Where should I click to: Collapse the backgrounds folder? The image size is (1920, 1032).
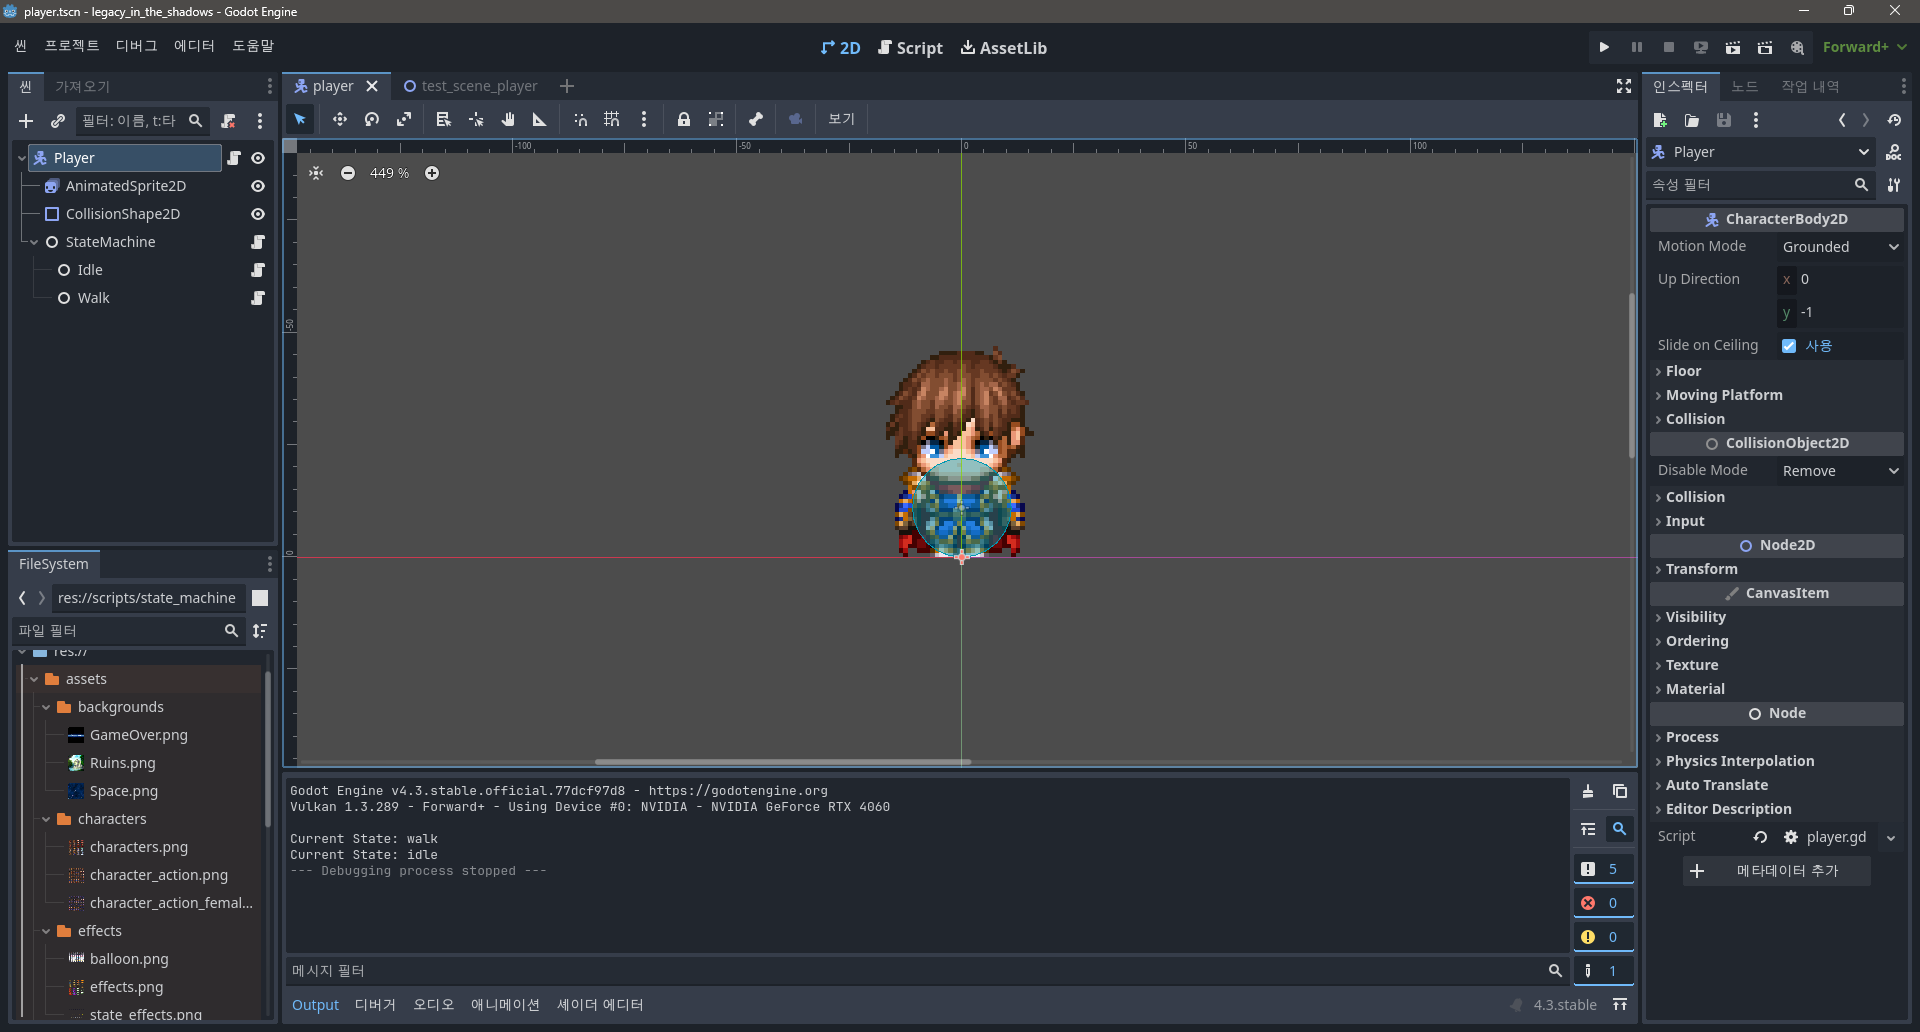(46, 707)
